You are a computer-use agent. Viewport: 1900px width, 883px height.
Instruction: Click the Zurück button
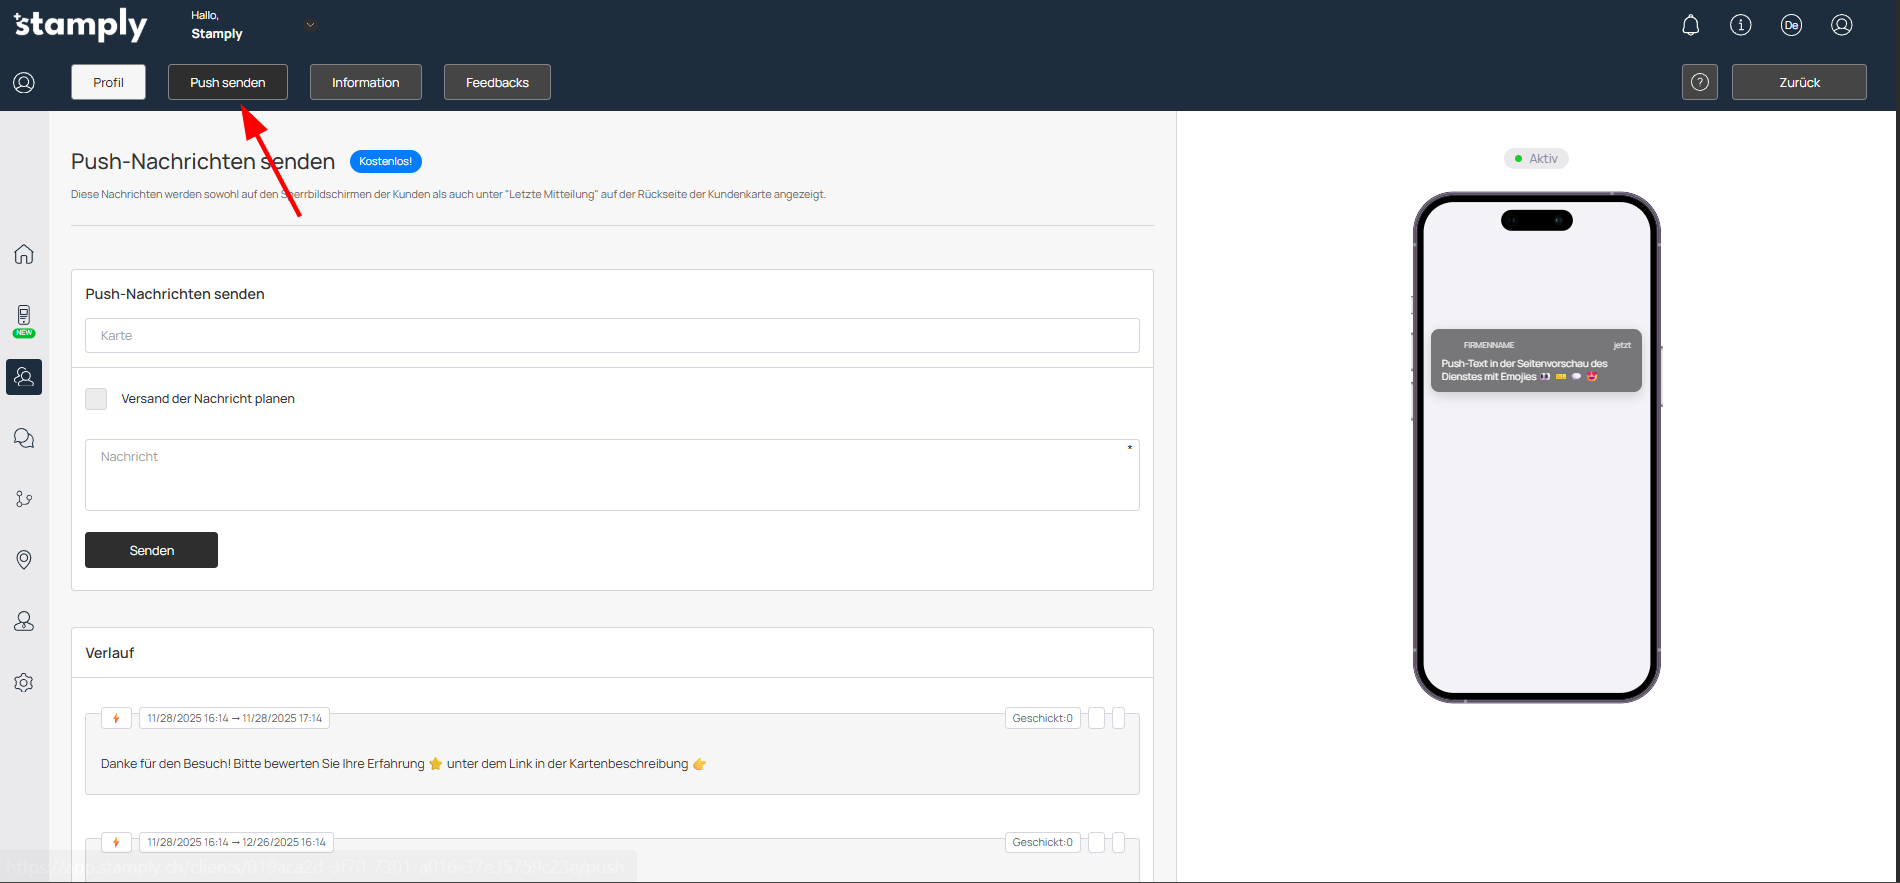[x=1798, y=82]
